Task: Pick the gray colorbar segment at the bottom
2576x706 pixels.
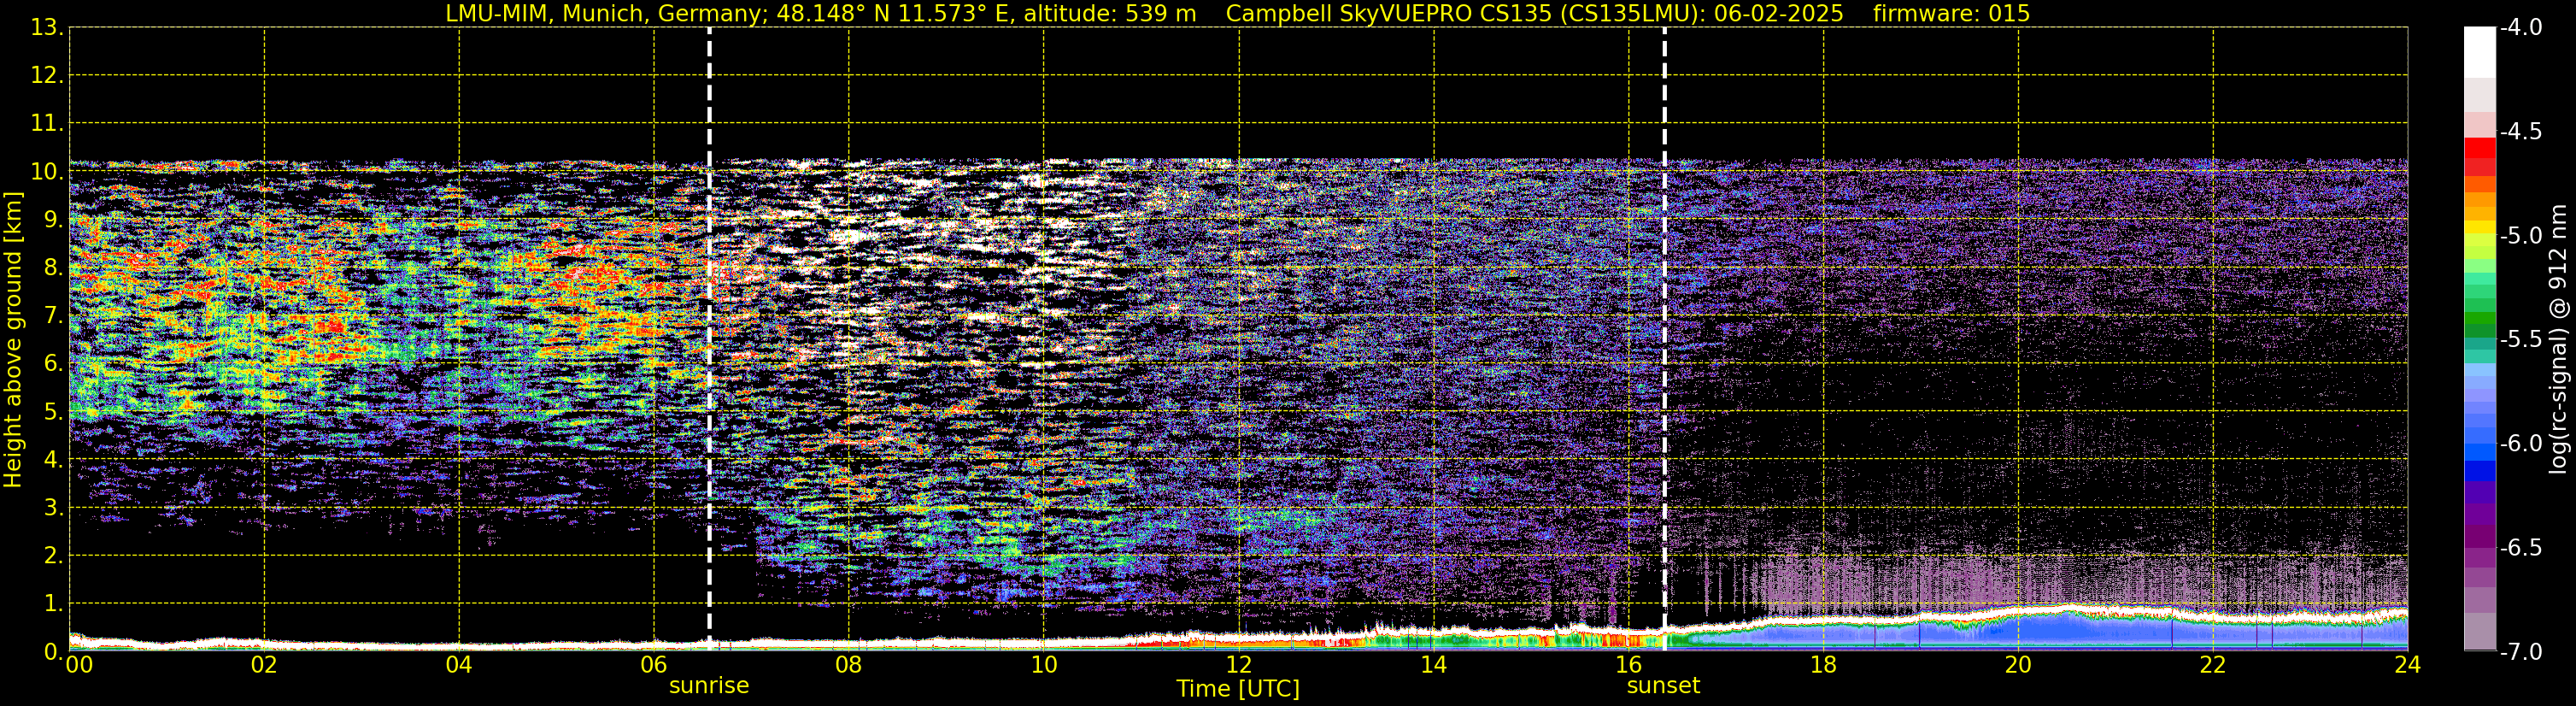Action: coord(2480,631)
